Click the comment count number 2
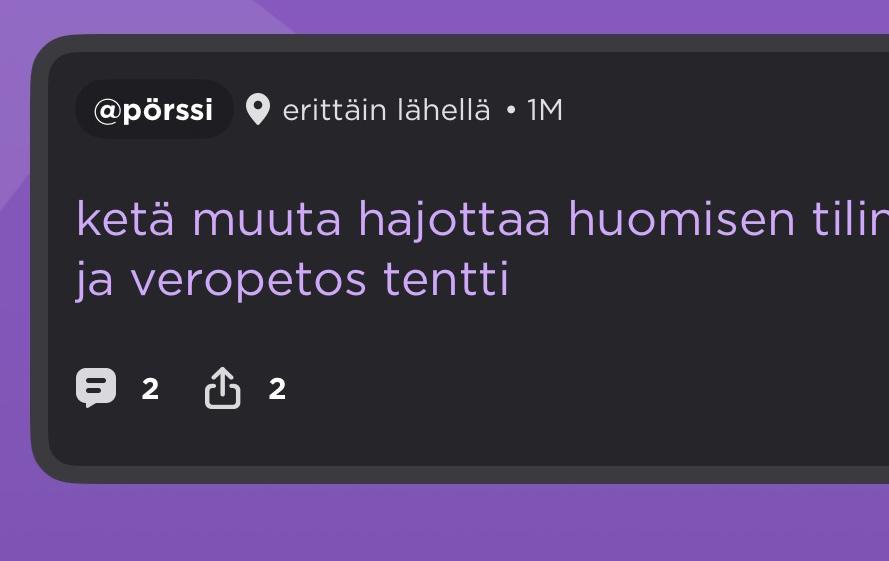 (150, 389)
